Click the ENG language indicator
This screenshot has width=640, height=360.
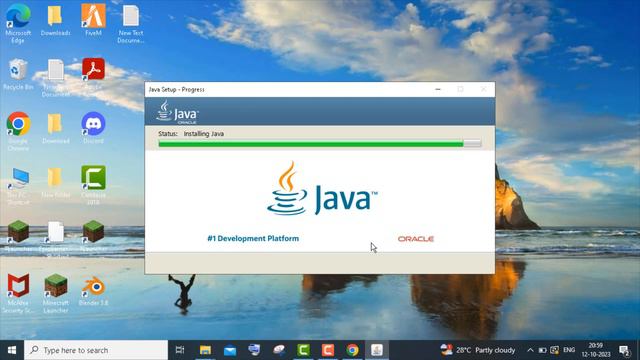click(x=569, y=350)
